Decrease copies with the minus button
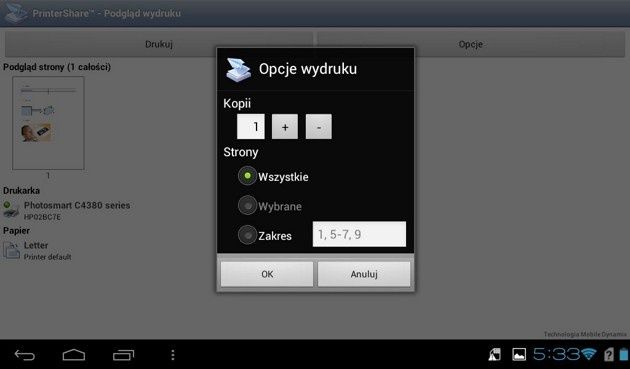The width and height of the screenshot is (630, 369). tap(319, 127)
